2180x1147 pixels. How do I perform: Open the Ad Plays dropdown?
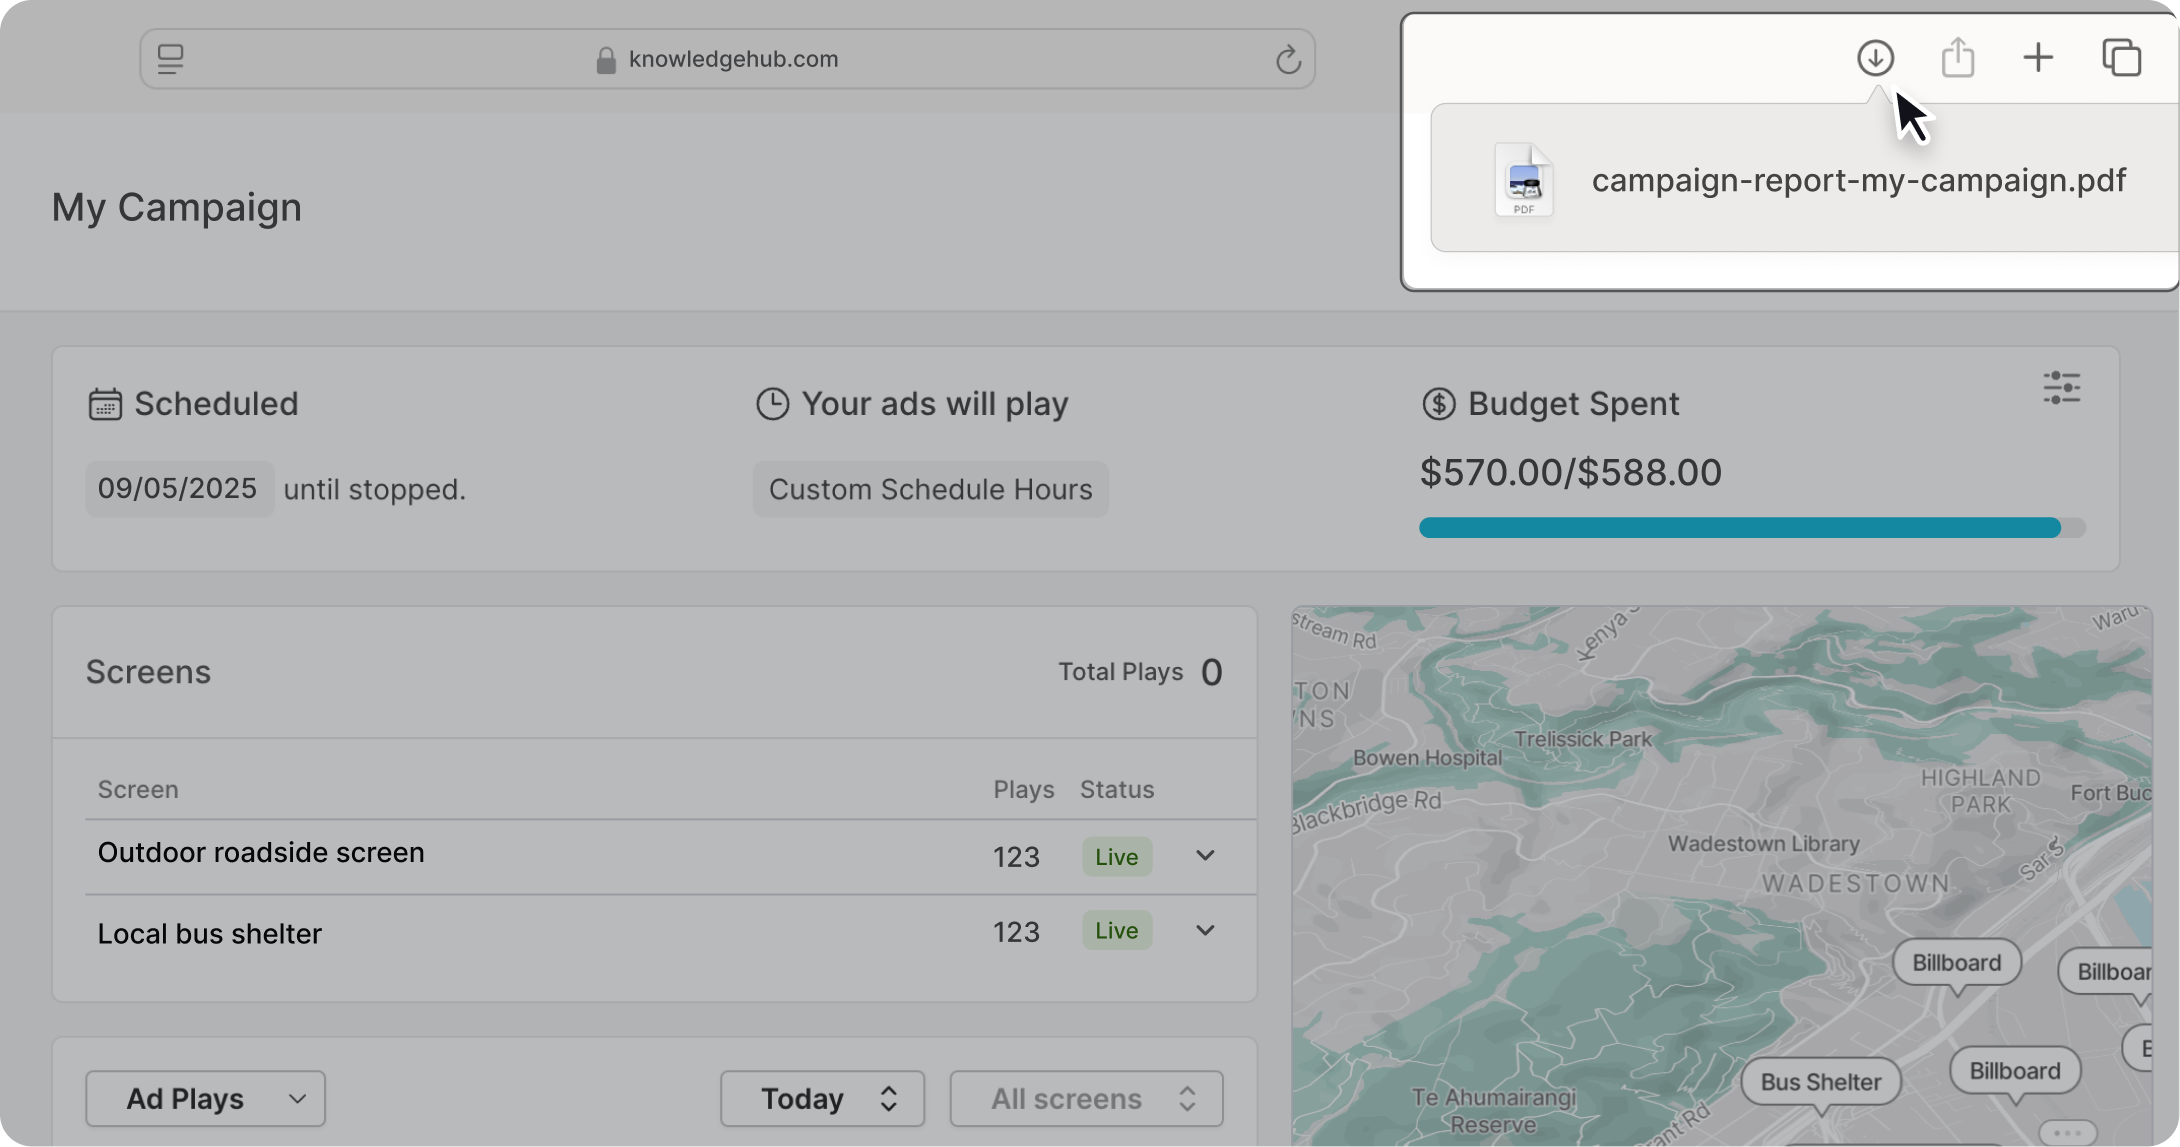[205, 1098]
